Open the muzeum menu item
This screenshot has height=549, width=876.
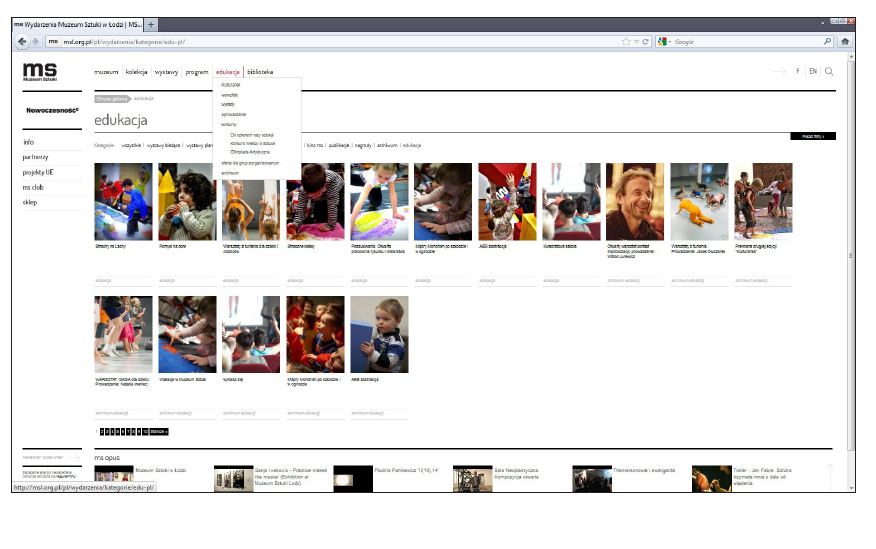coord(106,72)
